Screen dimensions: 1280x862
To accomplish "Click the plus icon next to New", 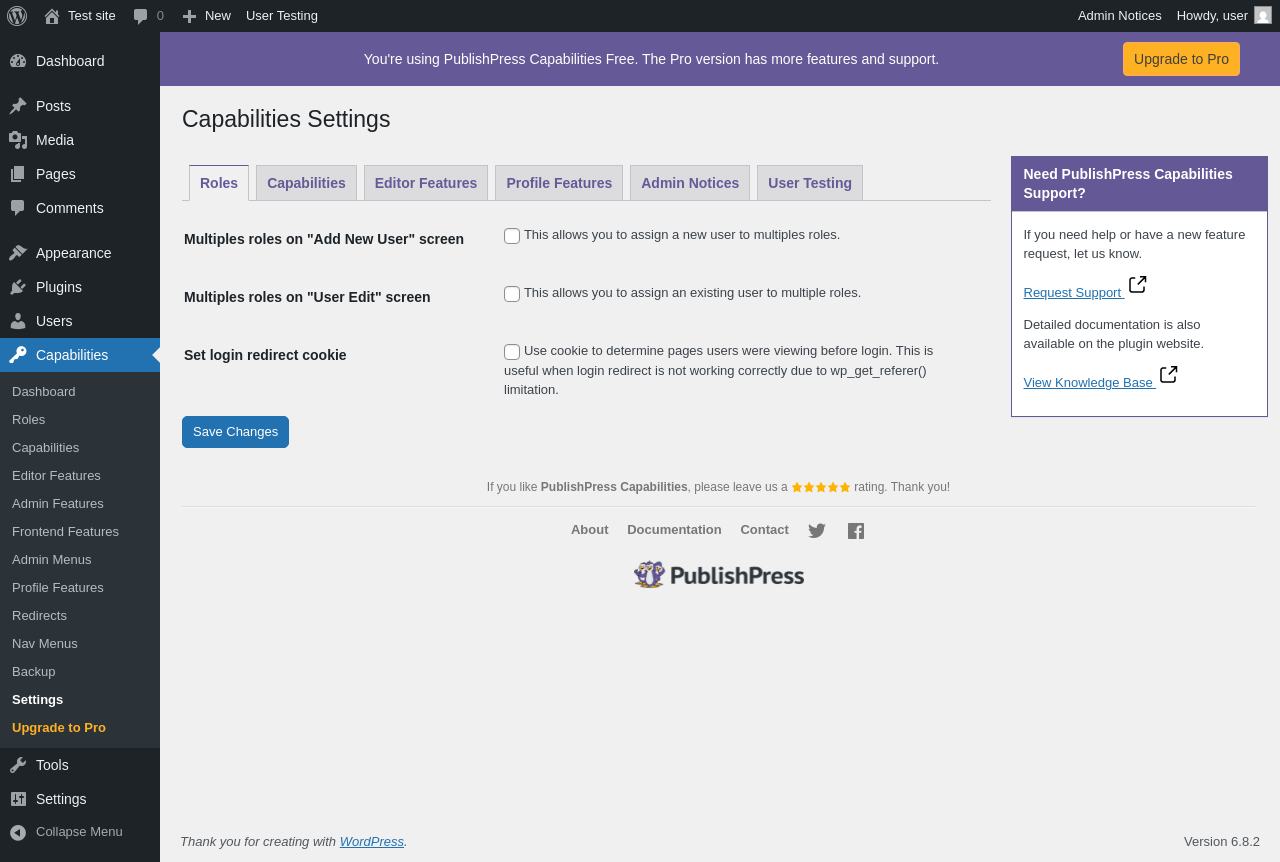I will pyautogui.click(x=189, y=16).
